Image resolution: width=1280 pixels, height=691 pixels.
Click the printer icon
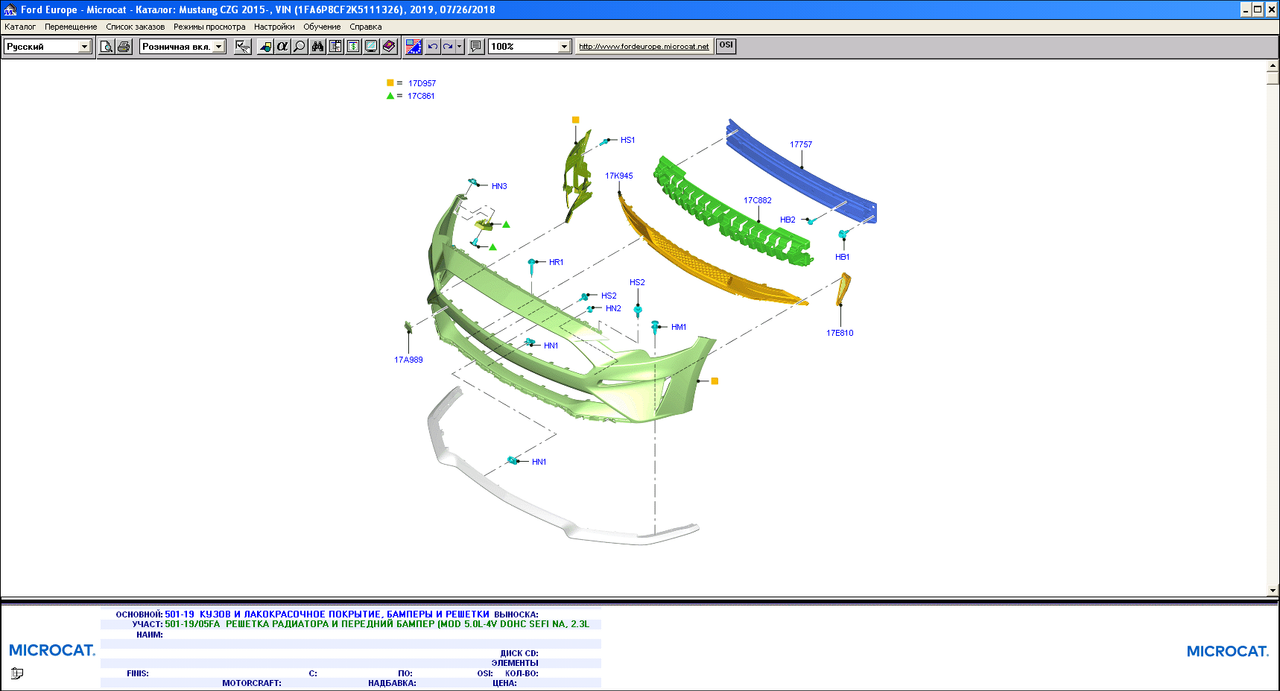pyautogui.click(x=124, y=46)
